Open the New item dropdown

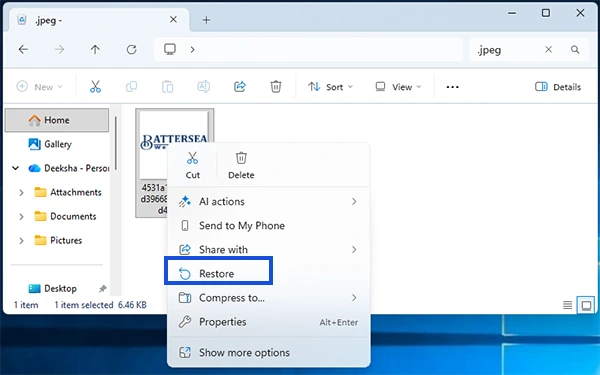[39, 87]
